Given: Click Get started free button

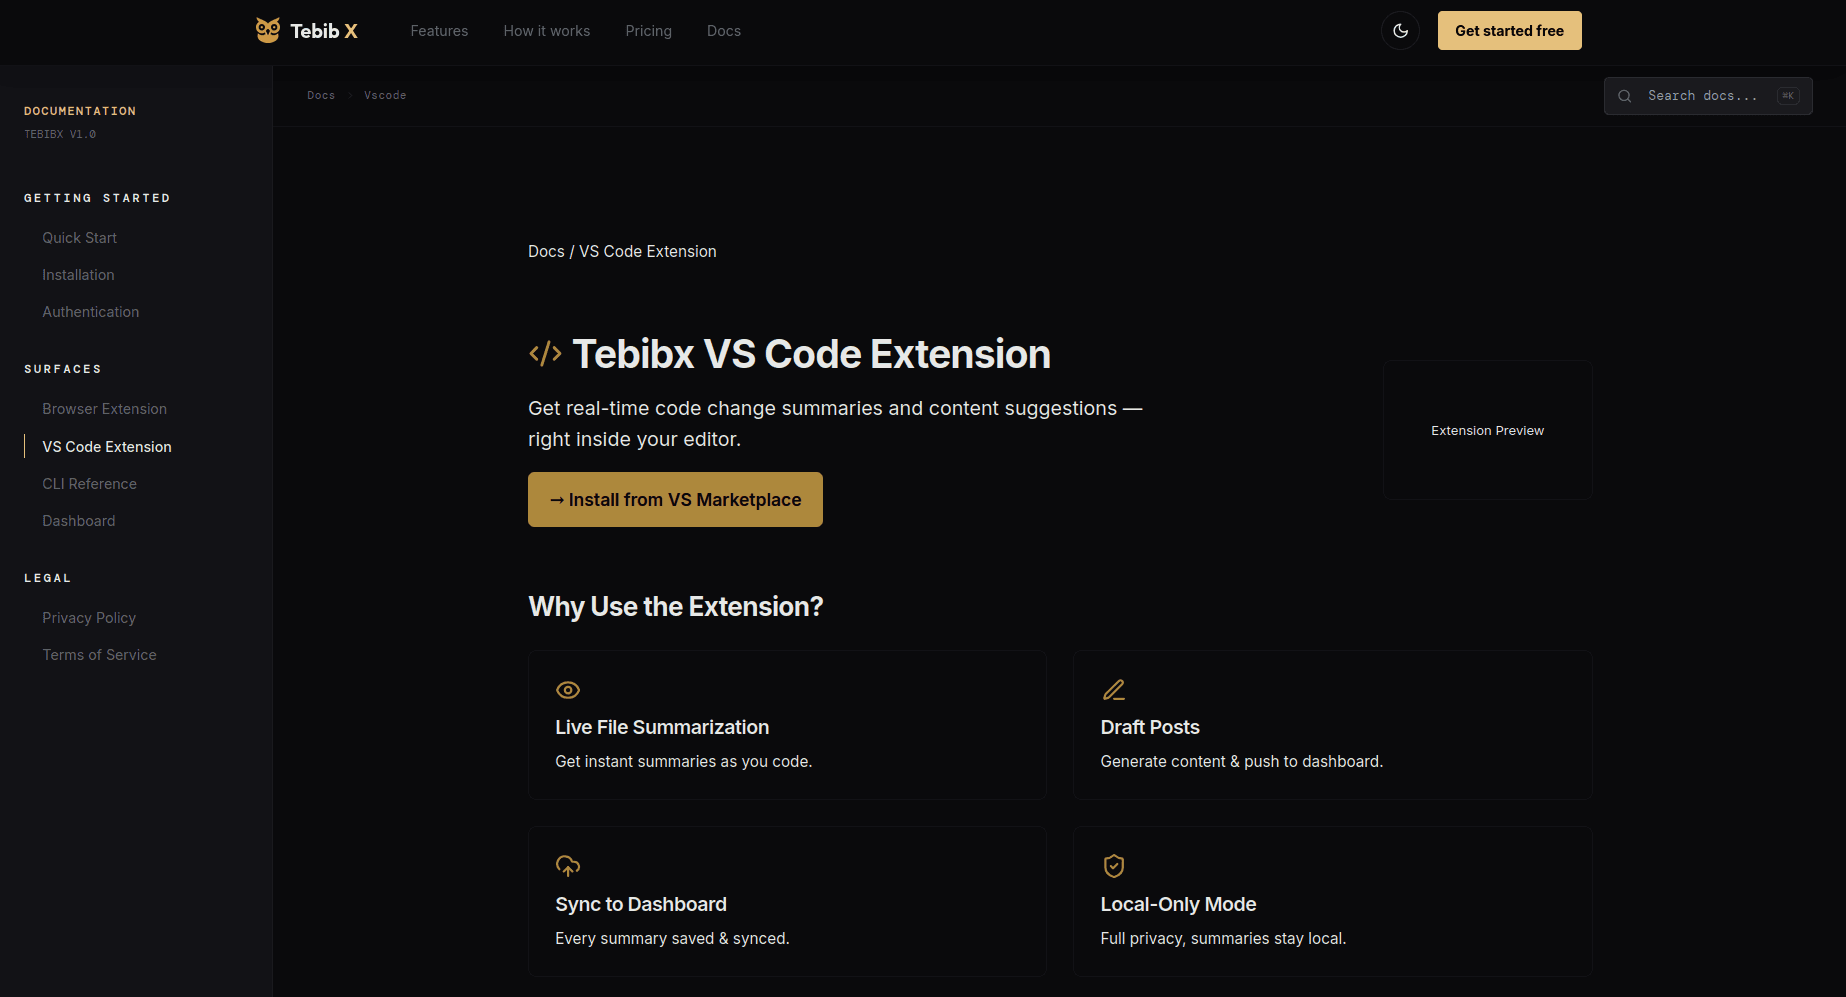Looking at the screenshot, I should point(1510,31).
